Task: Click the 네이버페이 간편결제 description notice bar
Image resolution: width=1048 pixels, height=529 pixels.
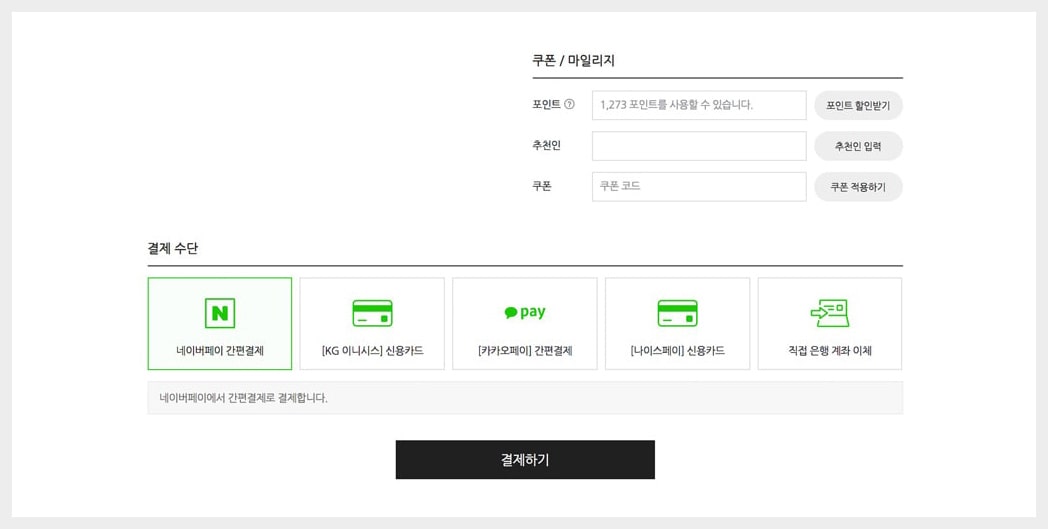Action: click(x=524, y=398)
